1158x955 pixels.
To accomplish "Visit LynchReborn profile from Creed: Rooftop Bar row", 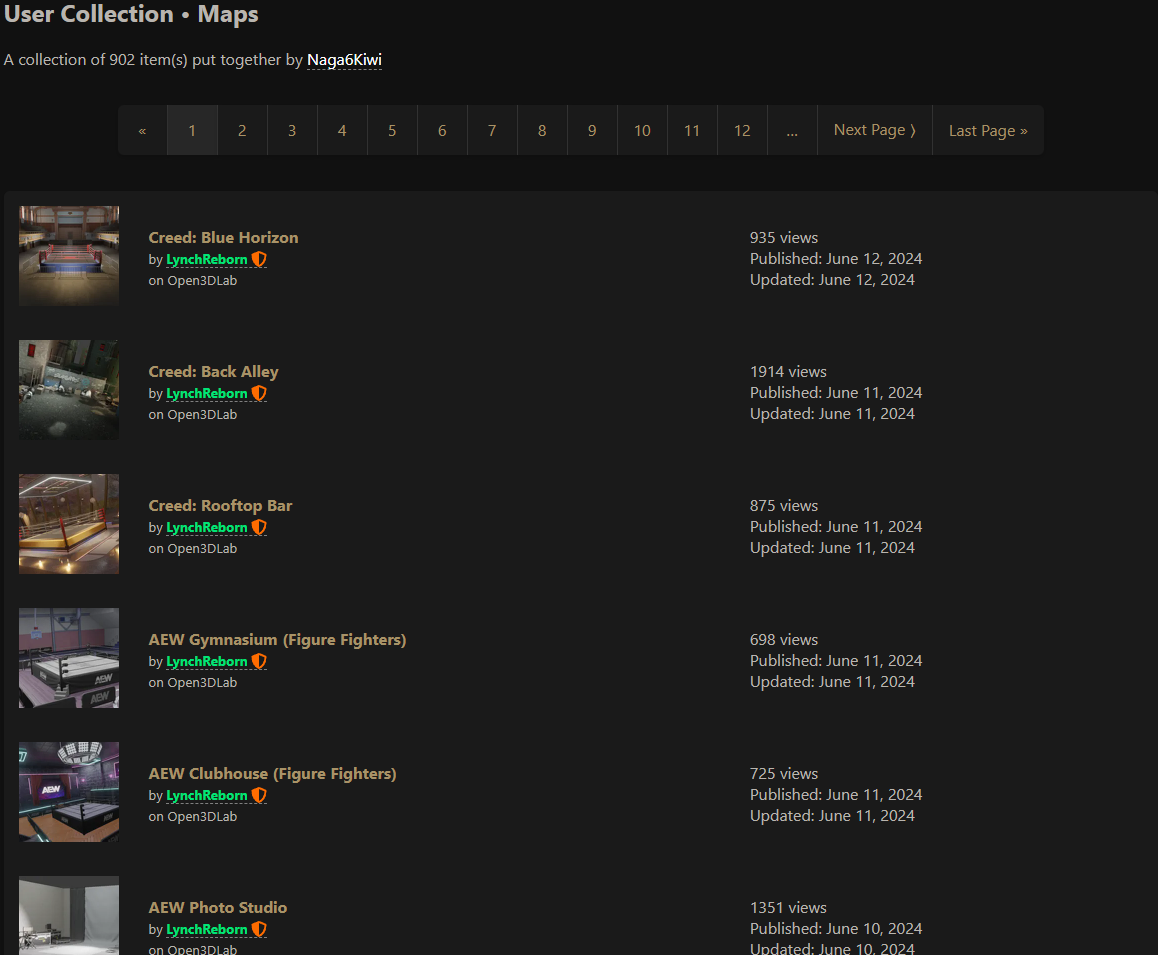I will [x=207, y=528].
